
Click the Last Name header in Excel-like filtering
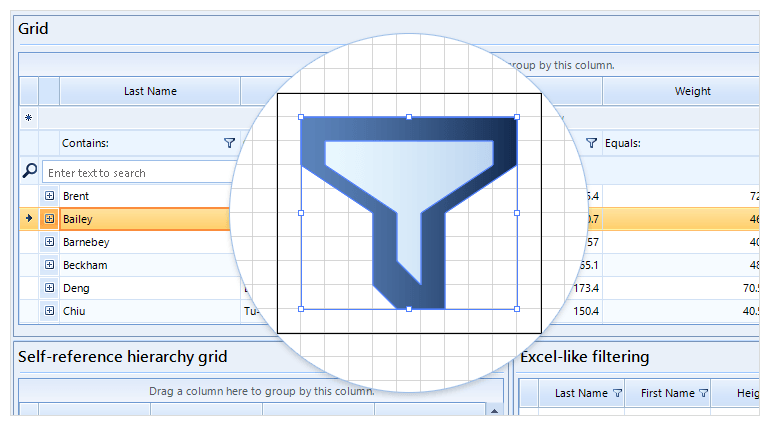coord(581,393)
